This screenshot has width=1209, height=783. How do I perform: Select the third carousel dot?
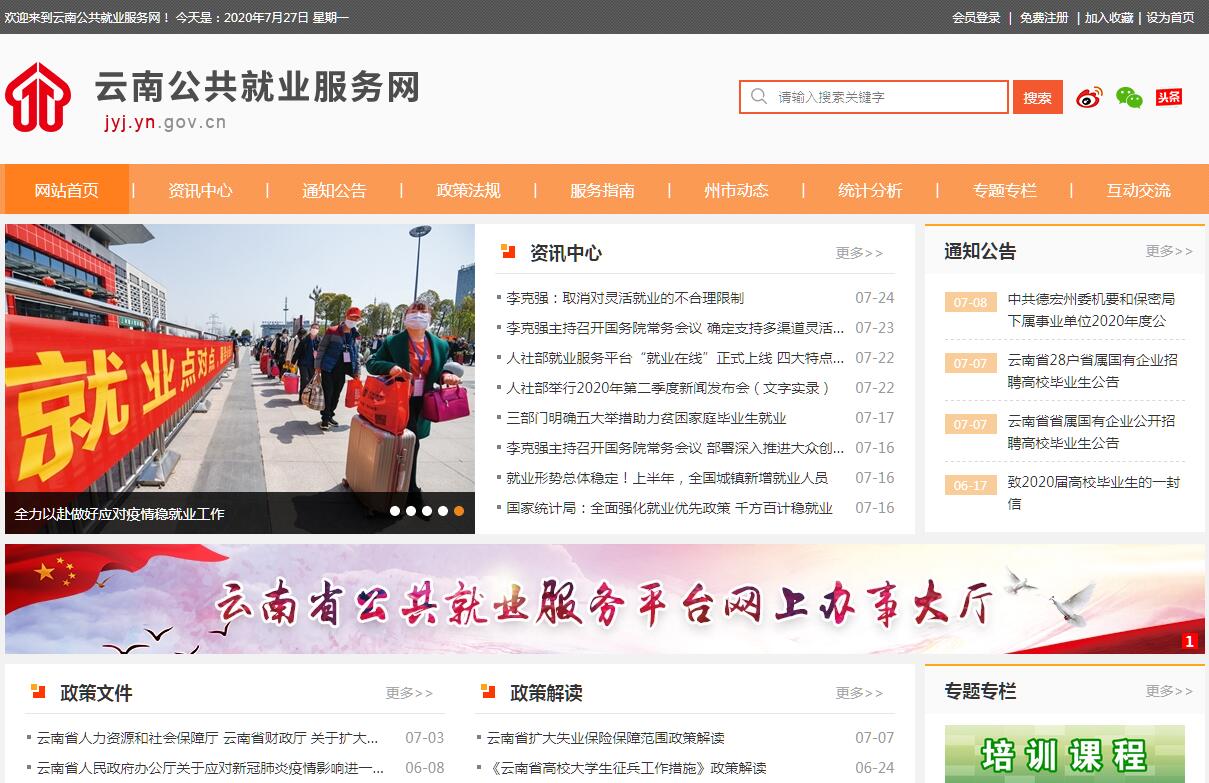pos(427,511)
